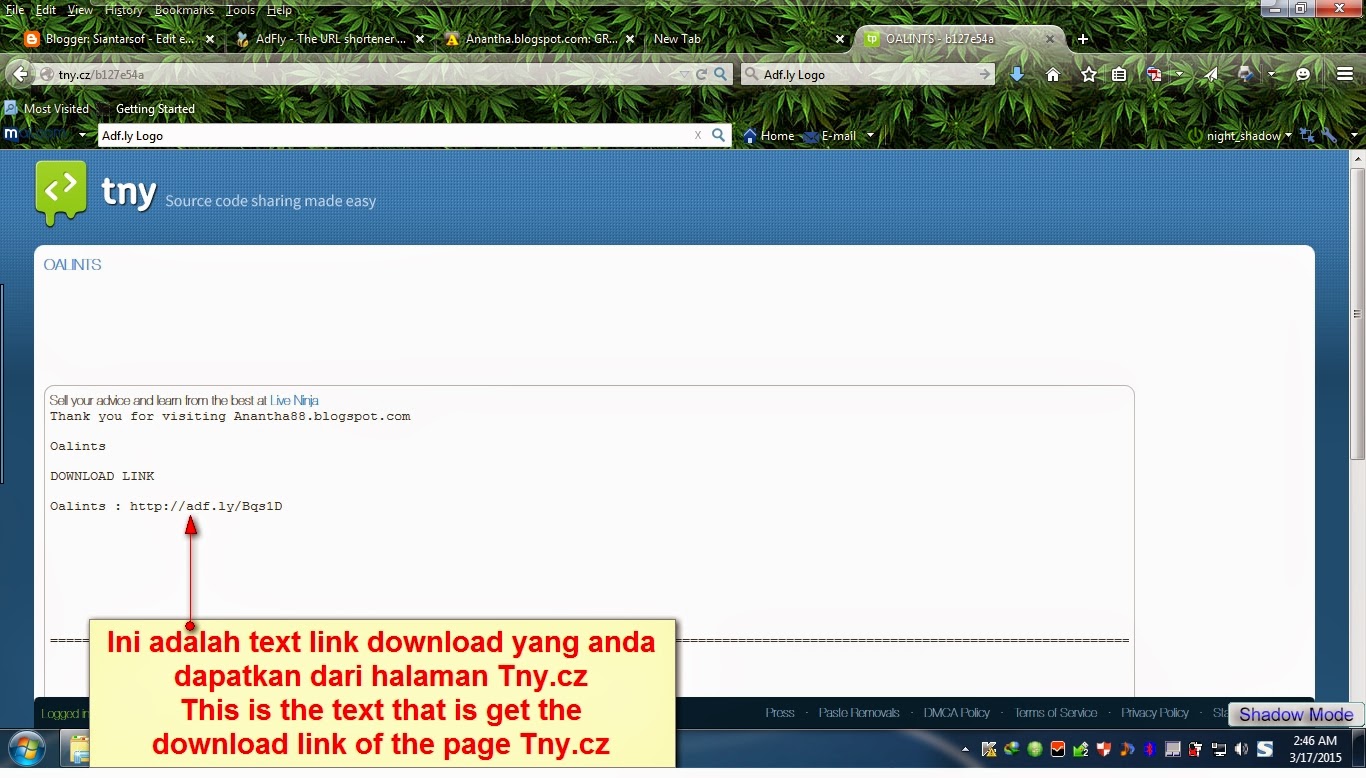Click the magnifier in the Adf.ly Logo toolbar search

click(x=718, y=135)
